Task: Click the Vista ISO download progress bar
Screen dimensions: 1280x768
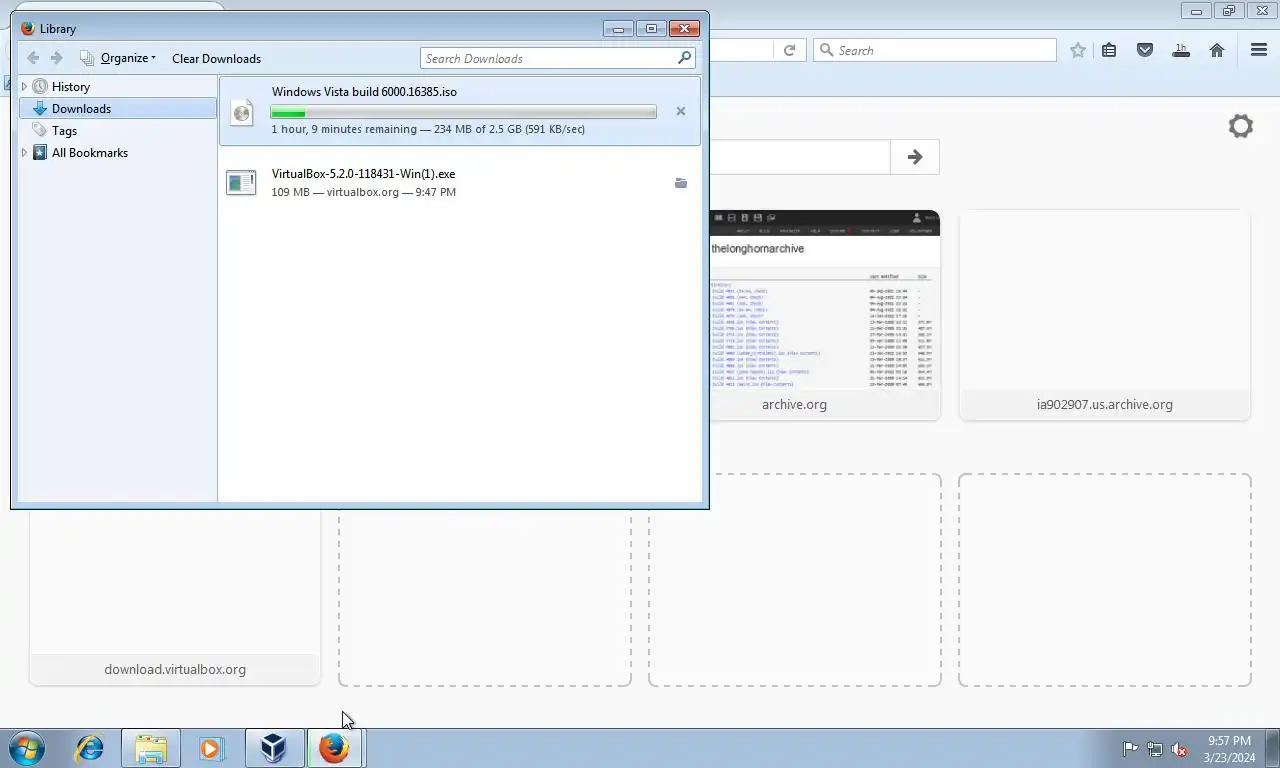Action: (464, 112)
